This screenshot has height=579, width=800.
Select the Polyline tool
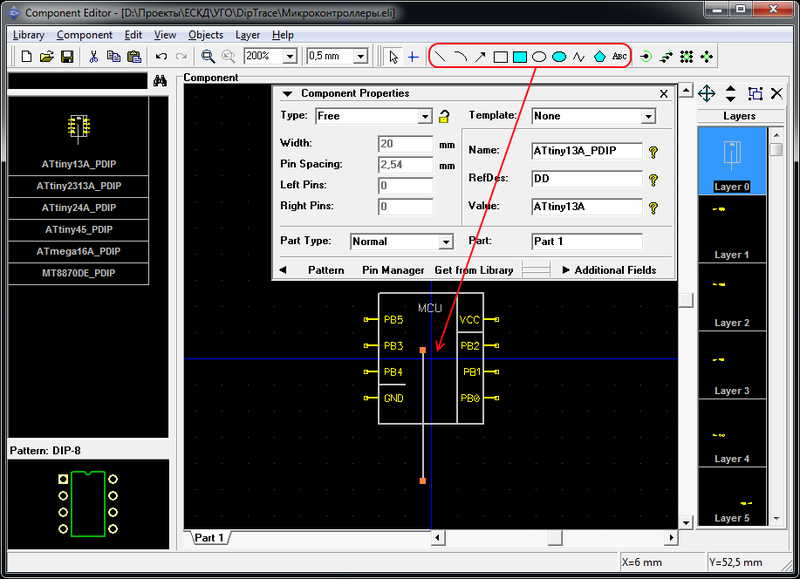pyautogui.click(x=579, y=57)
